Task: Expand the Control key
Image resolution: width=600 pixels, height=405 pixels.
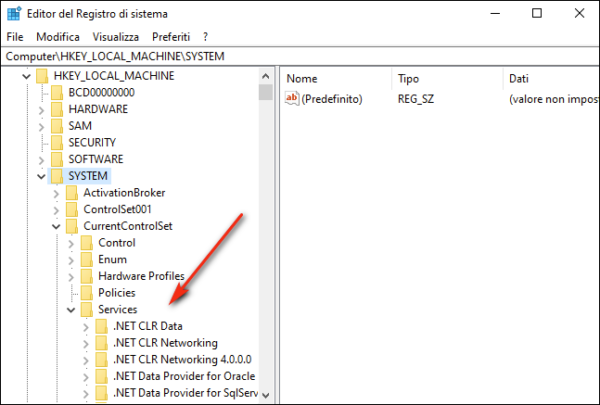Action: click(x=71, y=243)
